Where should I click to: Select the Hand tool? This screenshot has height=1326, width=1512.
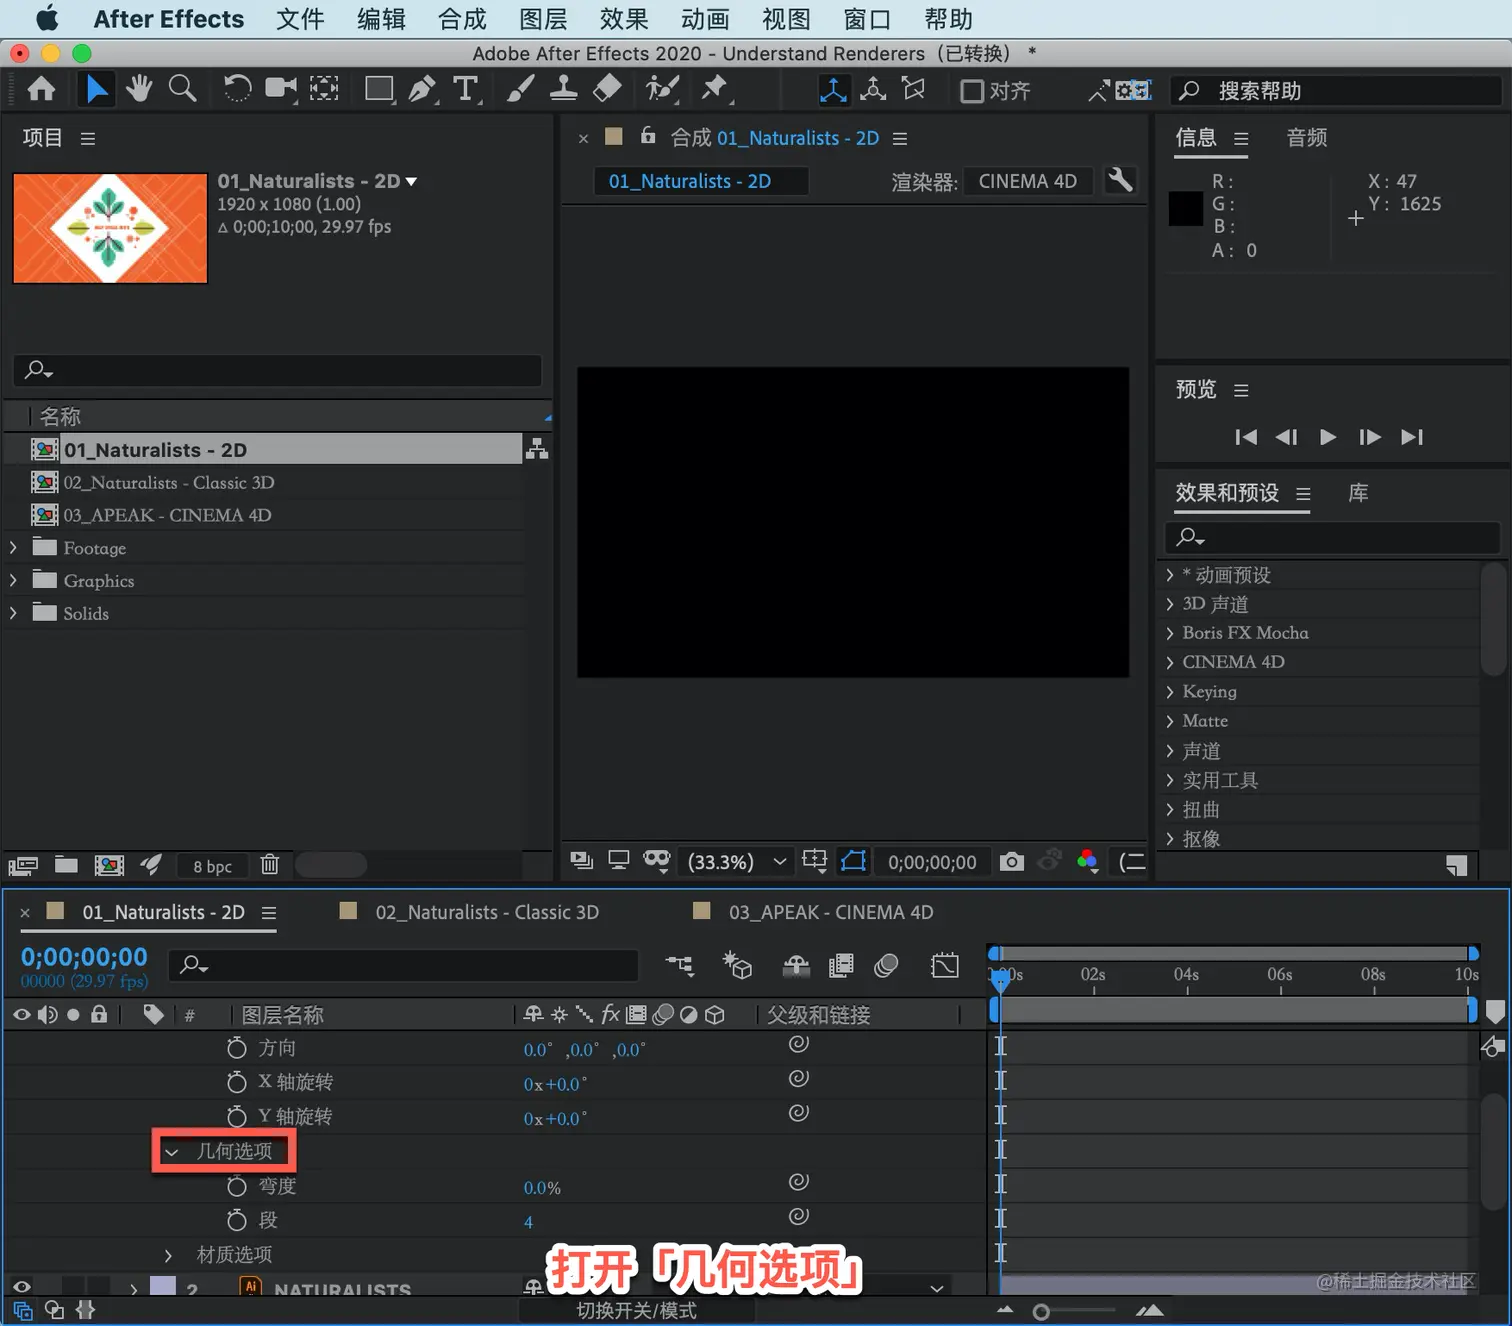click(x=139, y=89)
